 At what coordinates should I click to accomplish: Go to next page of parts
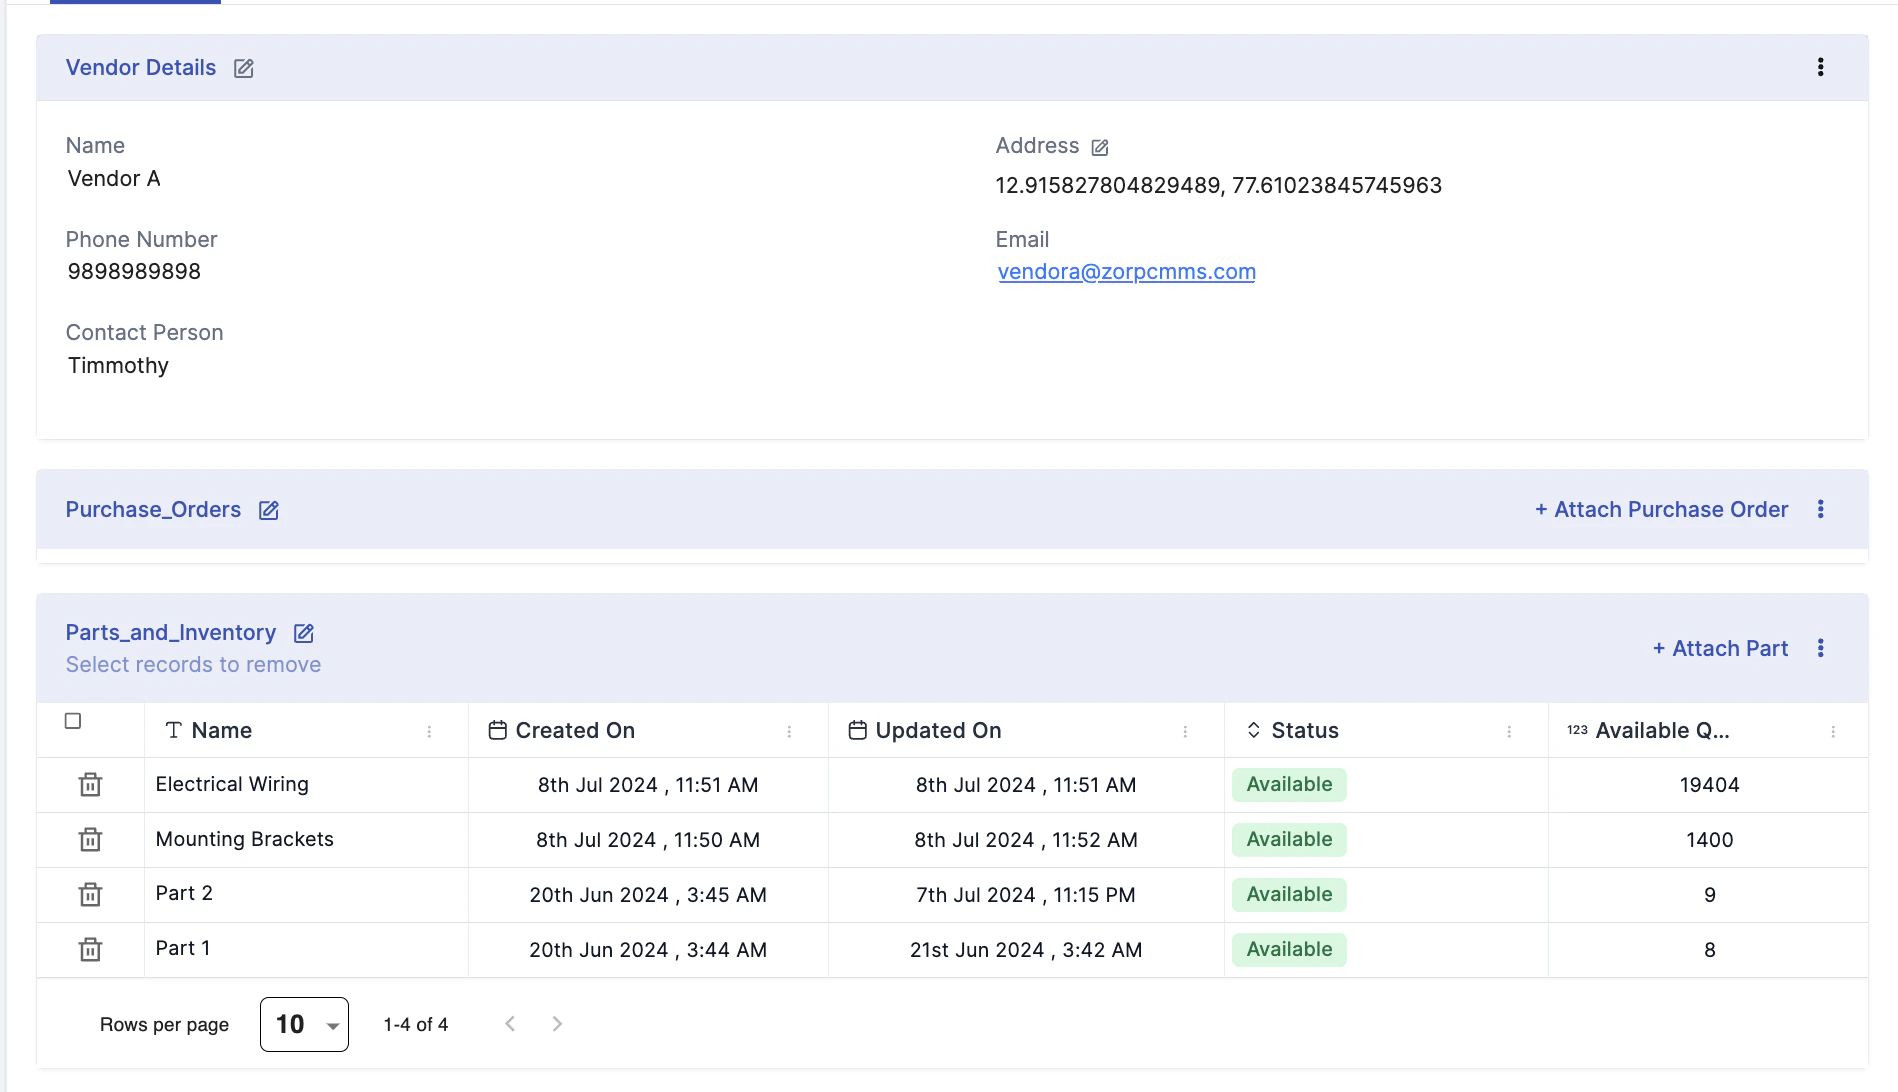tap(557, 1023)
